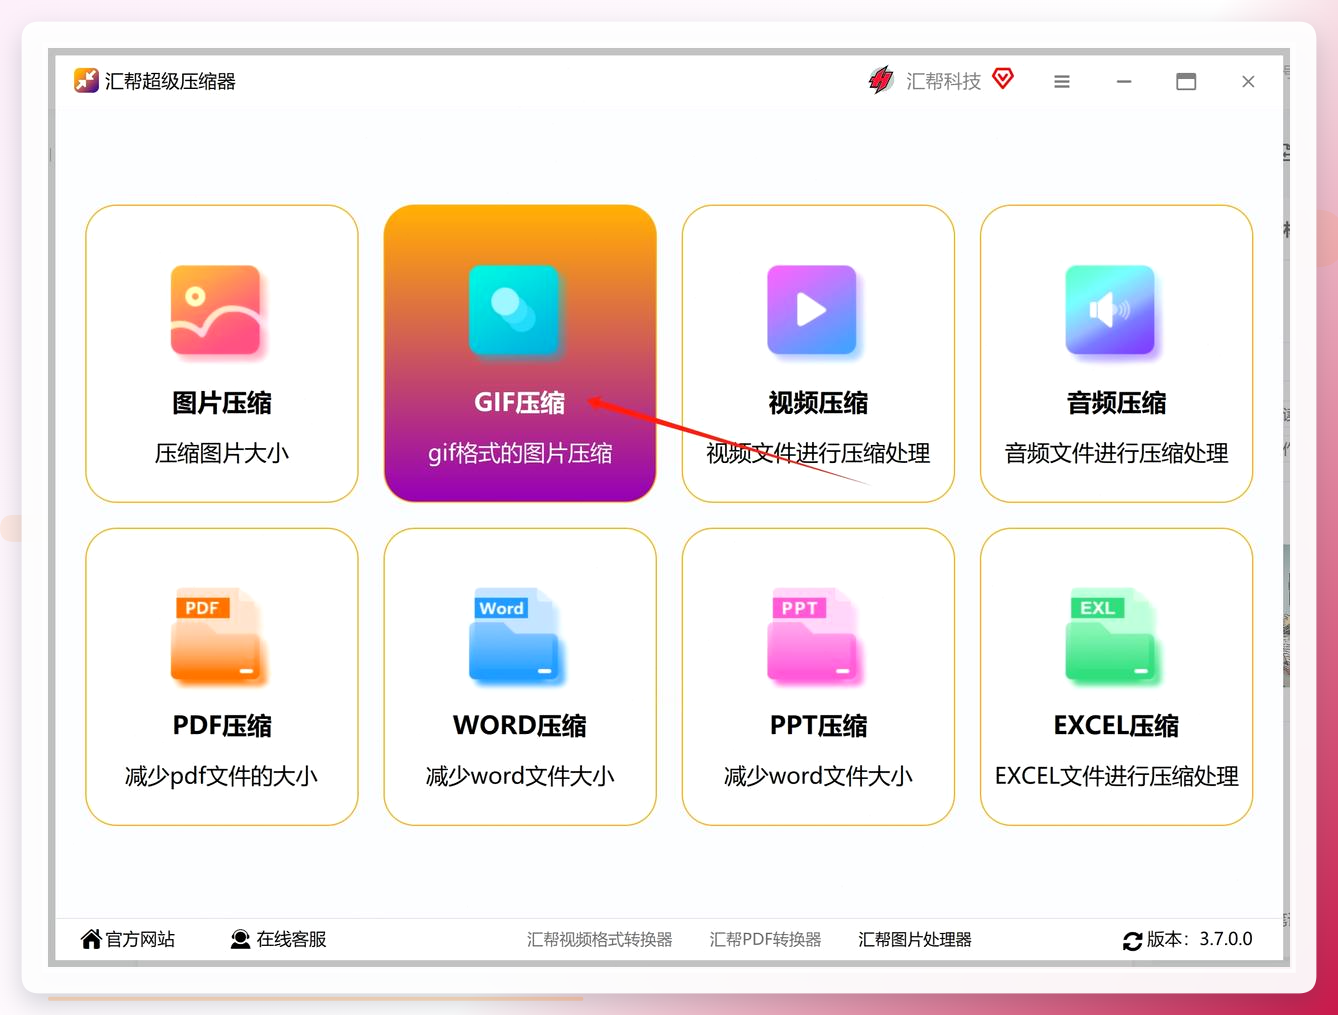Screen dimensions: 1338x1015
Task: Click the 汇帮科技 company name
Action: (x=943, y=81)
